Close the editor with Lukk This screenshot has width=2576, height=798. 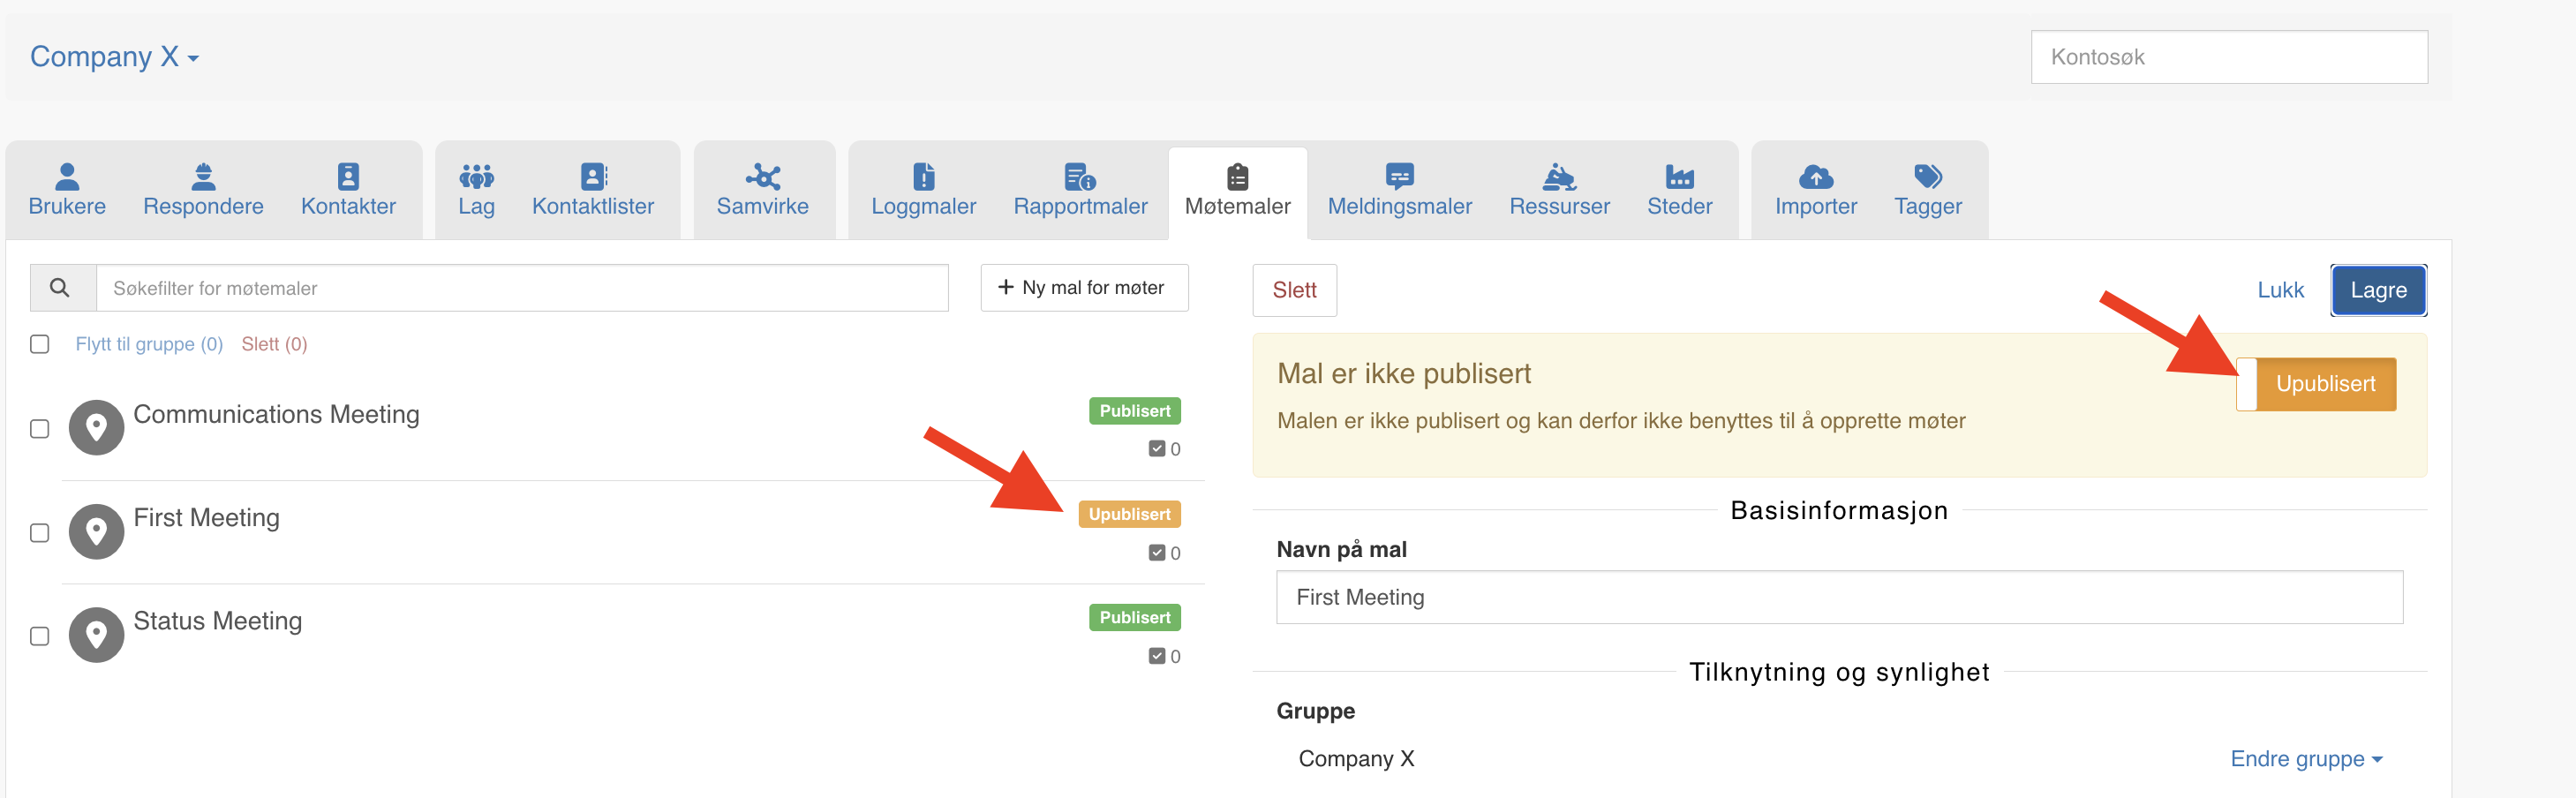(x=2280, y=290)
